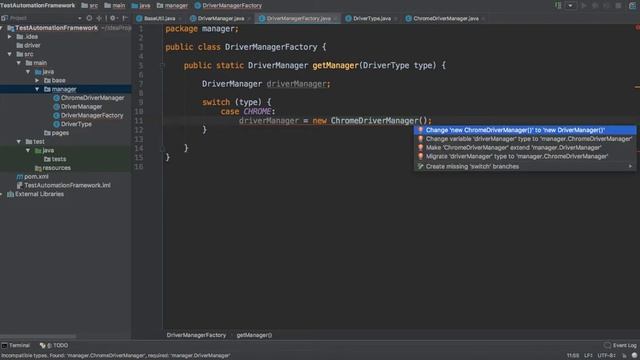Click manager in the navigation breadcrumb

click(x=176, y=5)
